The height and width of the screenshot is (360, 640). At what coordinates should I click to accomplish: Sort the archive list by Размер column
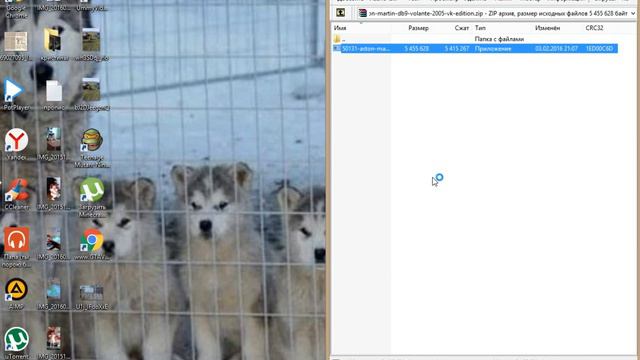click(x=418, y=28)
